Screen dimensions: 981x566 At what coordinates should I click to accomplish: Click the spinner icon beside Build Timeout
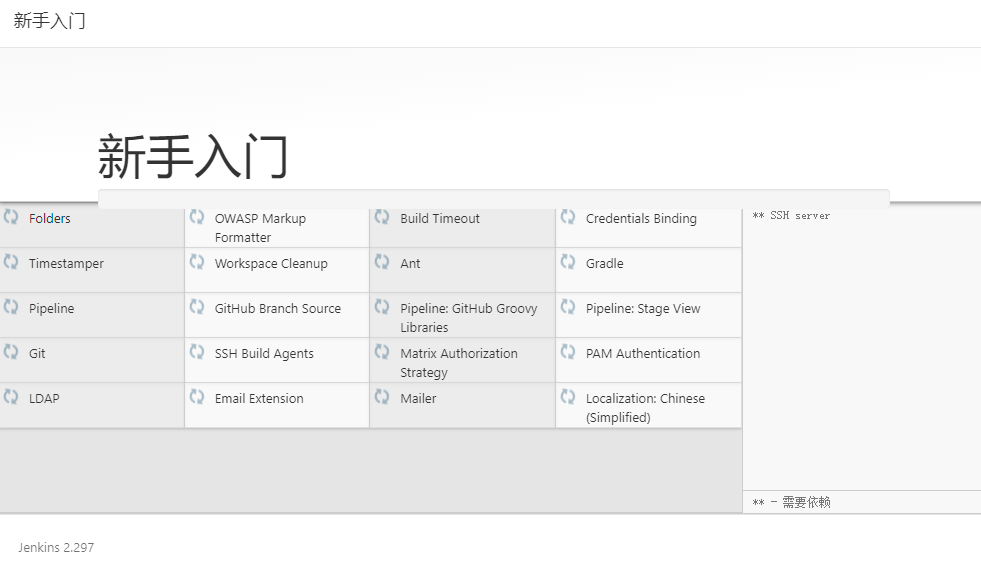[x=382, y=217]
